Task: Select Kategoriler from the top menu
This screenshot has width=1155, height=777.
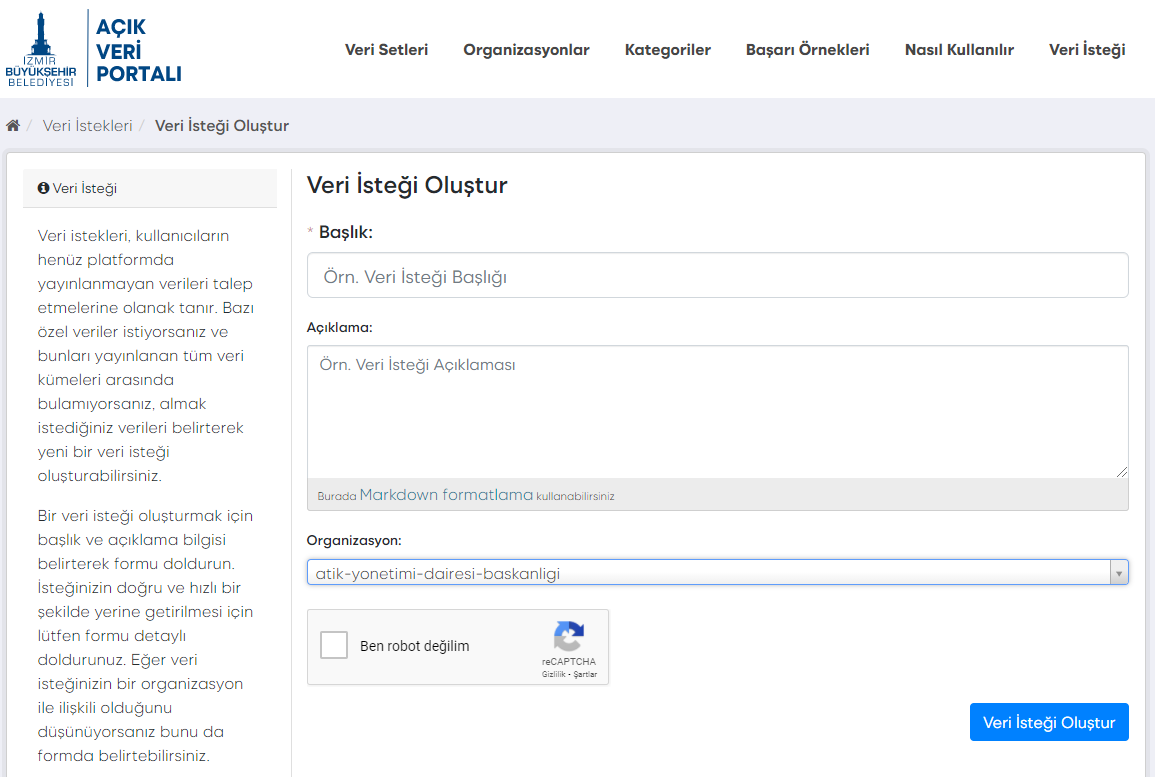Action: (x=667, y=50)
